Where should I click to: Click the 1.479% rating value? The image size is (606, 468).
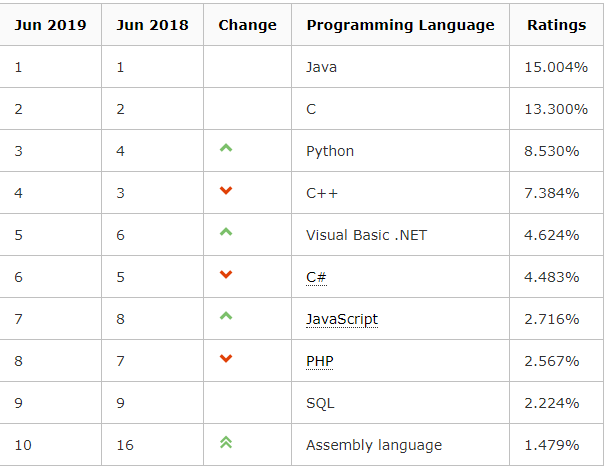(x=552, y=445)
